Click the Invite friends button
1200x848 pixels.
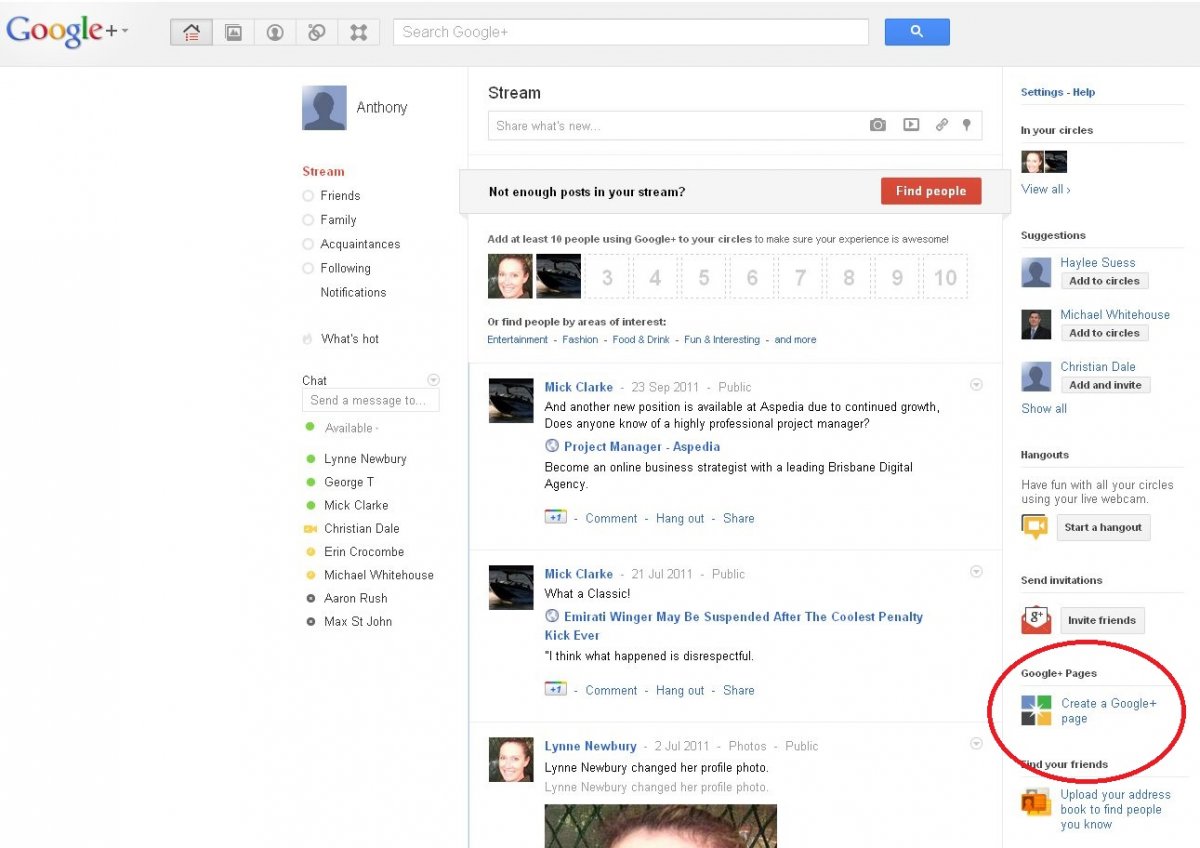(x=1102, y=620)
